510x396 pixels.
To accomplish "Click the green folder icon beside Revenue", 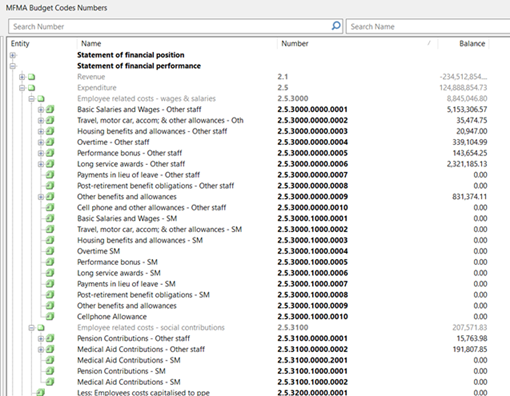I will coord(31,77).
